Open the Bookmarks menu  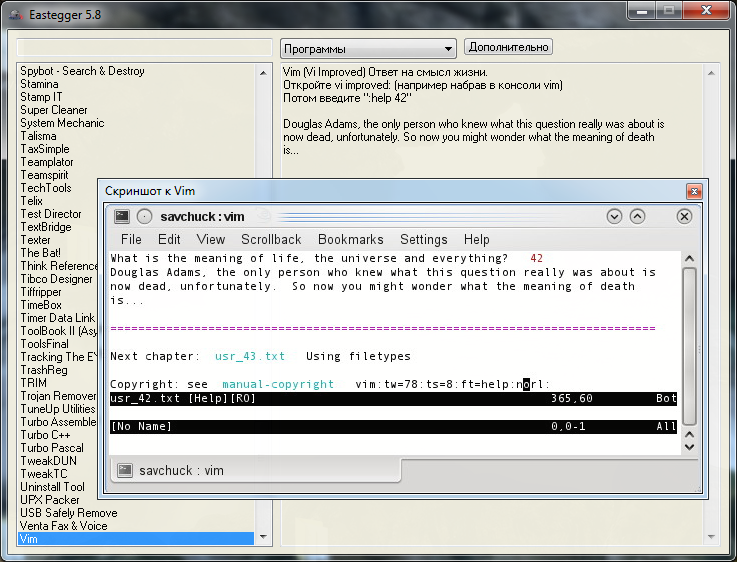tap(350, 239)
